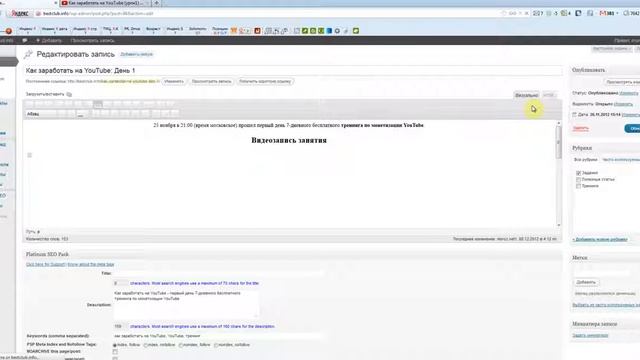Click the set thumbnail link
This screenshot has width=640, height=360.
pos(590,336)
